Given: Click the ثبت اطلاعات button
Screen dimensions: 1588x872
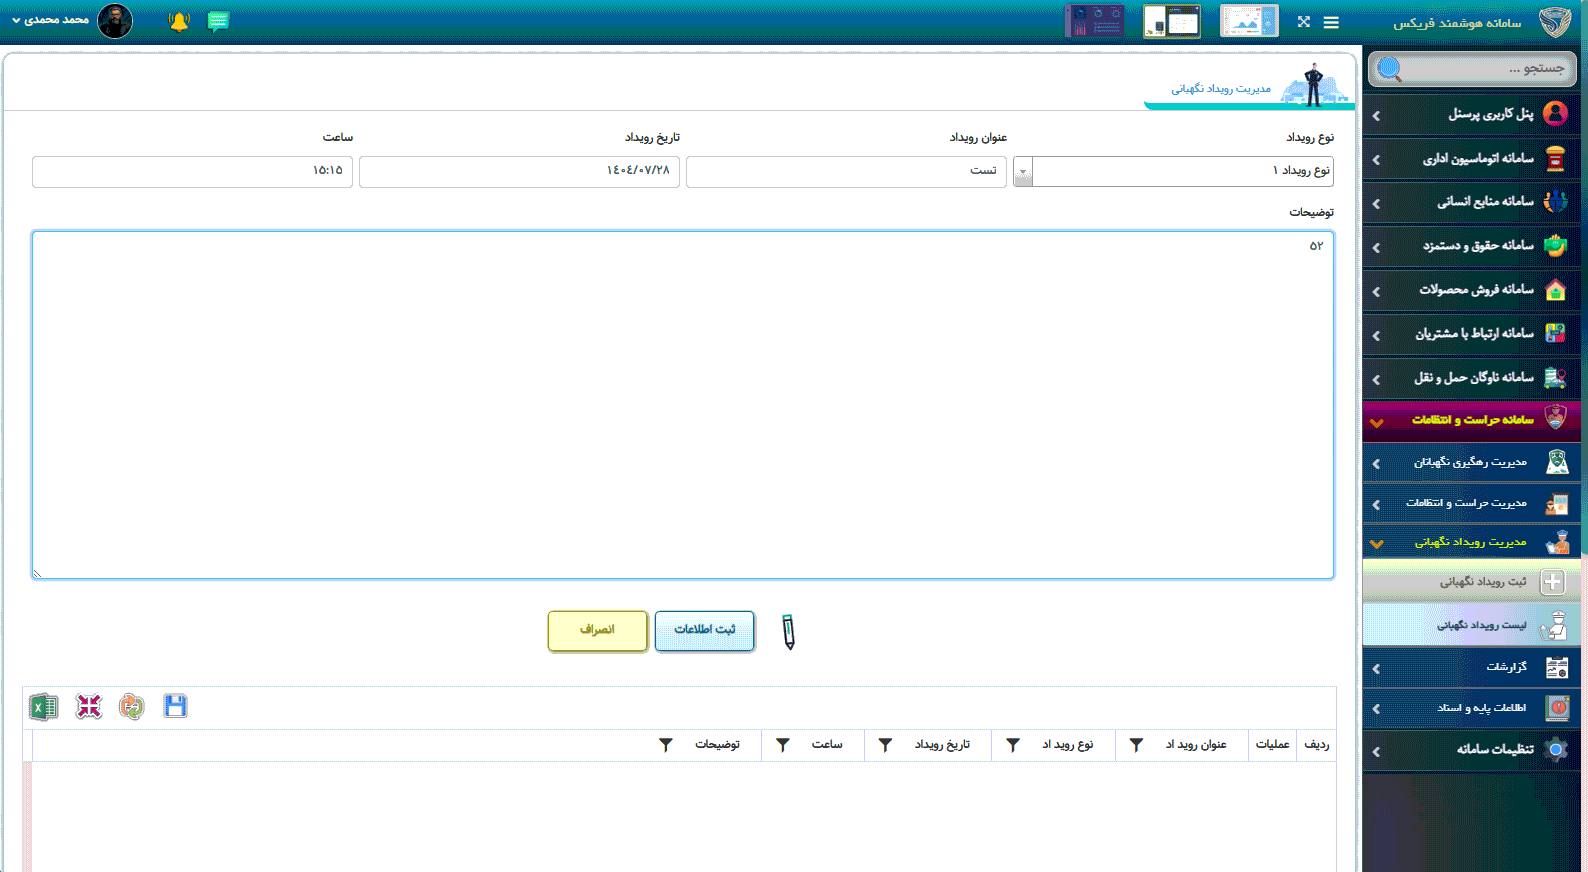Looking at the screenshot, I should 704,630.
